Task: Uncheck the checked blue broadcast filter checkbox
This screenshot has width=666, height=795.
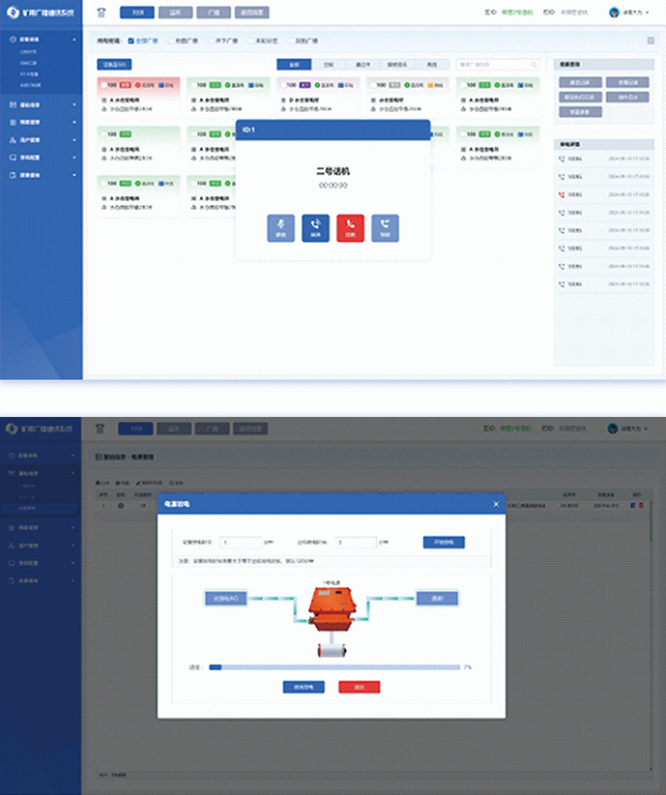Action: tap(131, 41)
